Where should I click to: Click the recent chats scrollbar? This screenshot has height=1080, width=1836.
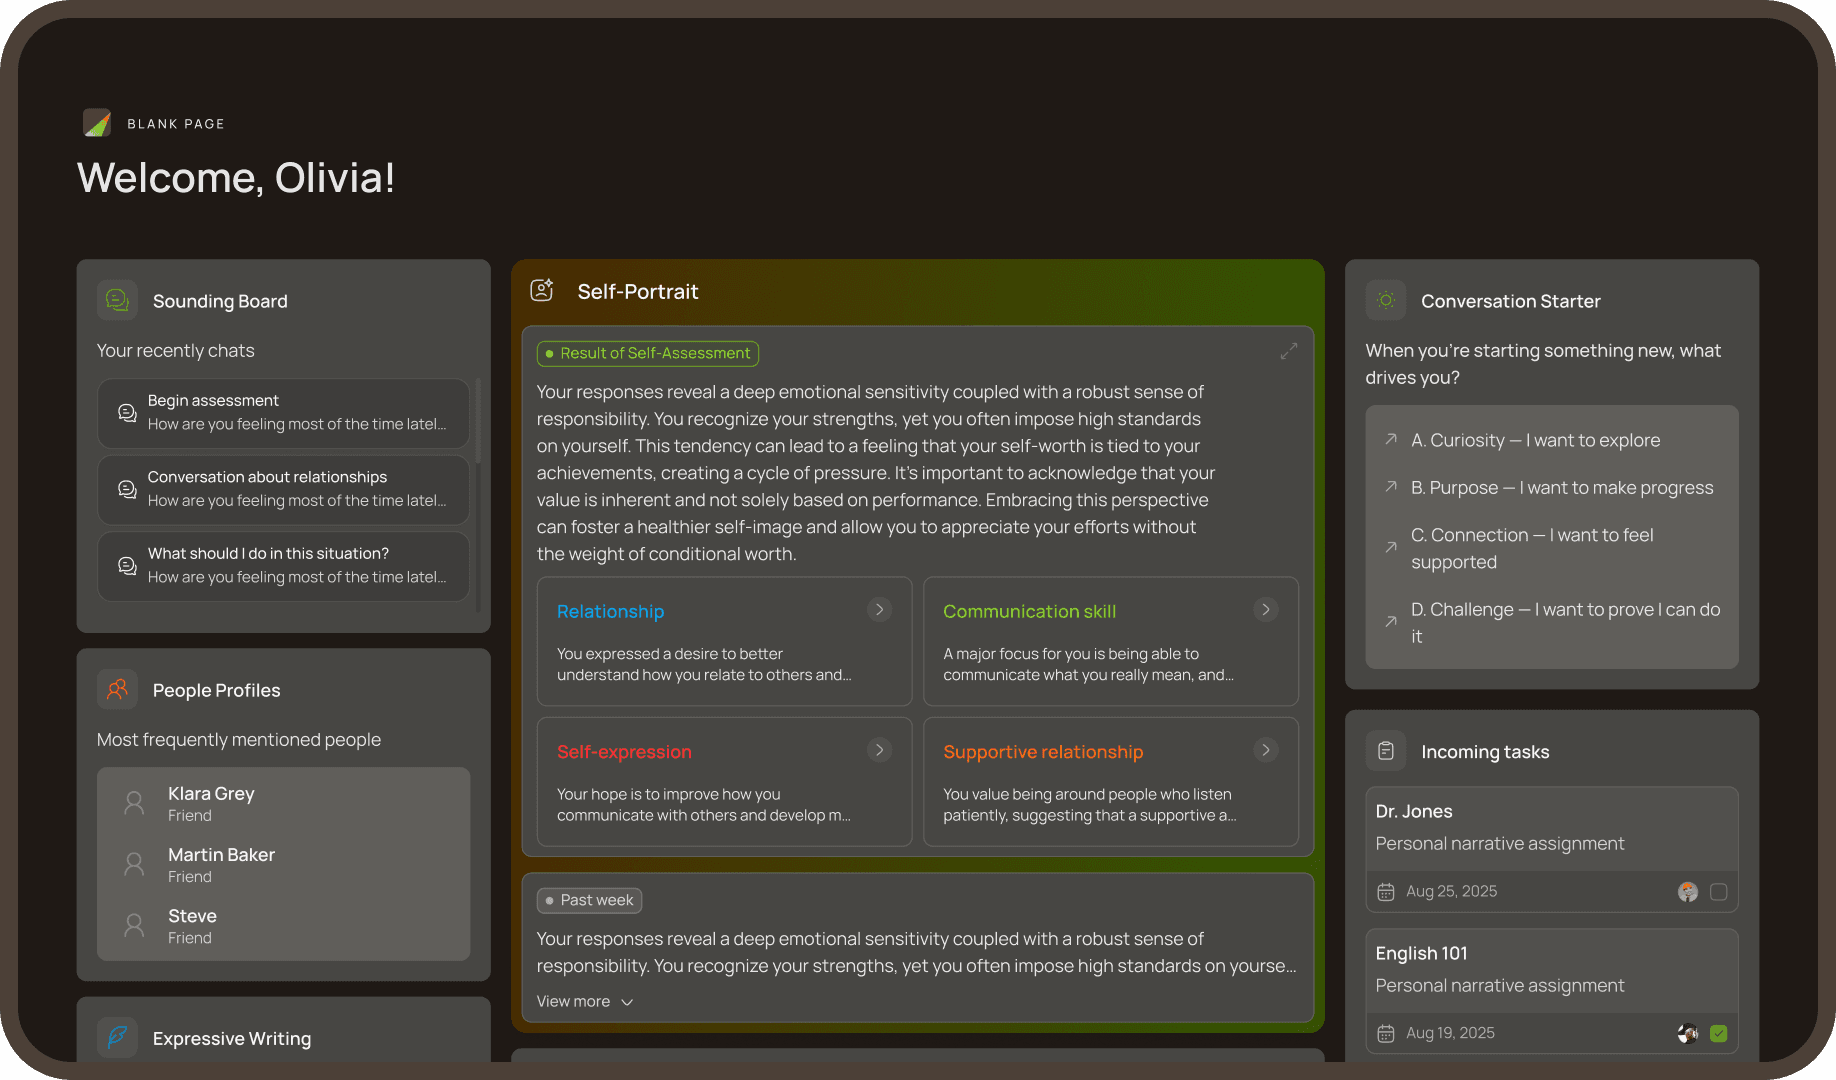(478, 420)
